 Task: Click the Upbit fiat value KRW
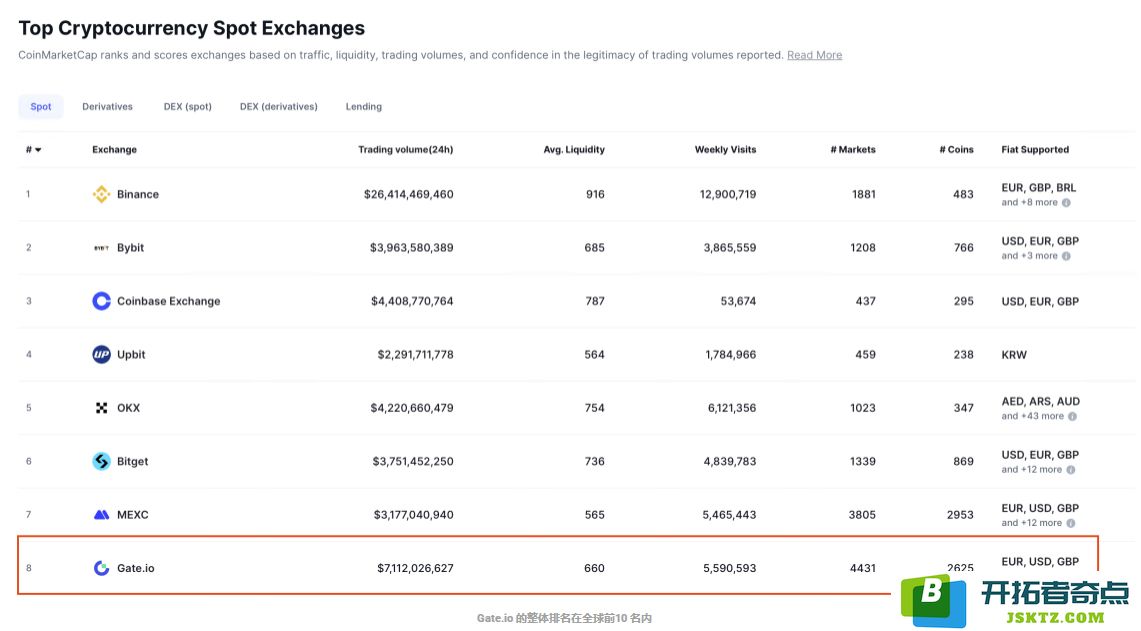coord(1014,354)
